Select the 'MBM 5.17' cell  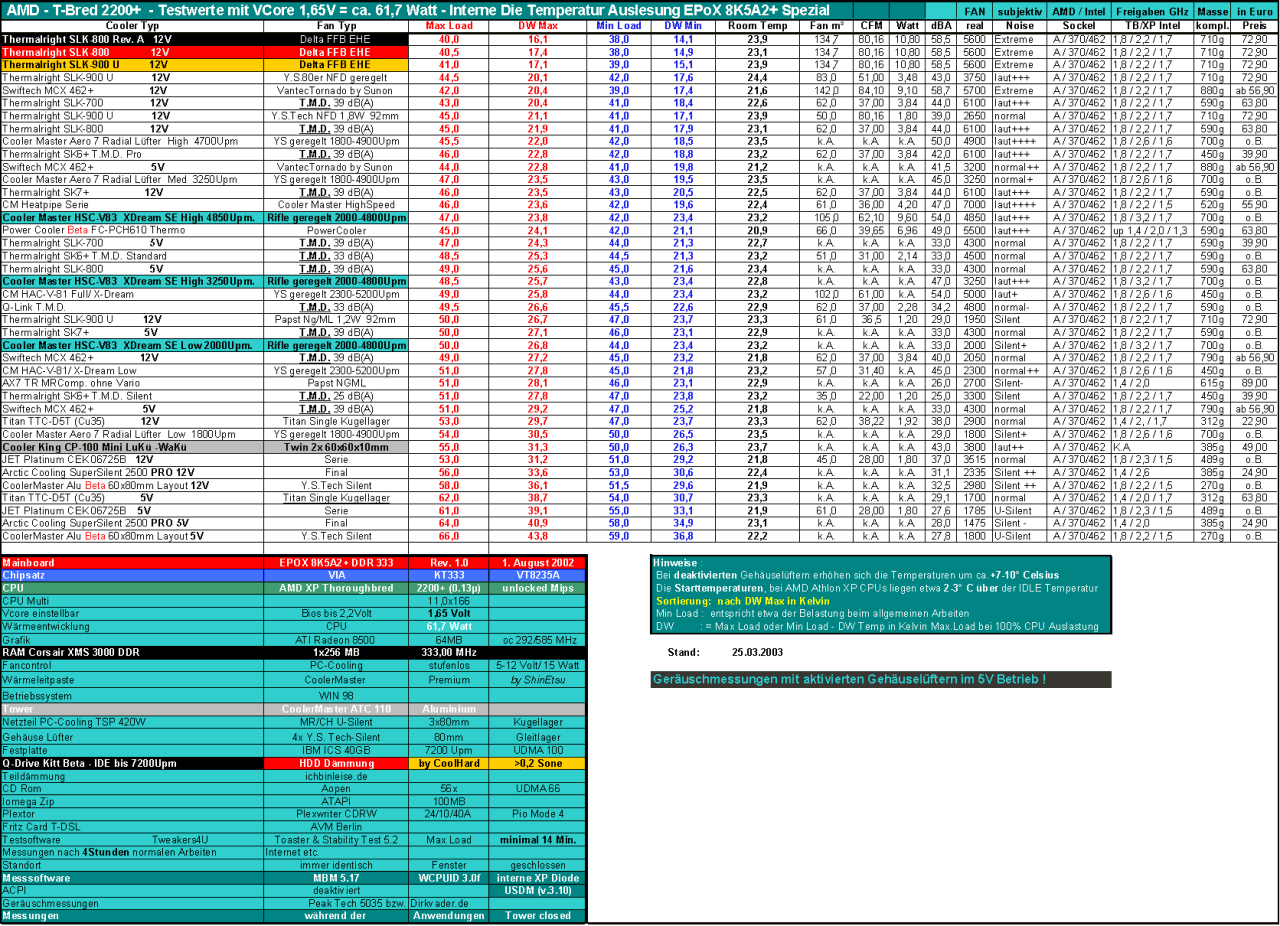tap(336, 877)
